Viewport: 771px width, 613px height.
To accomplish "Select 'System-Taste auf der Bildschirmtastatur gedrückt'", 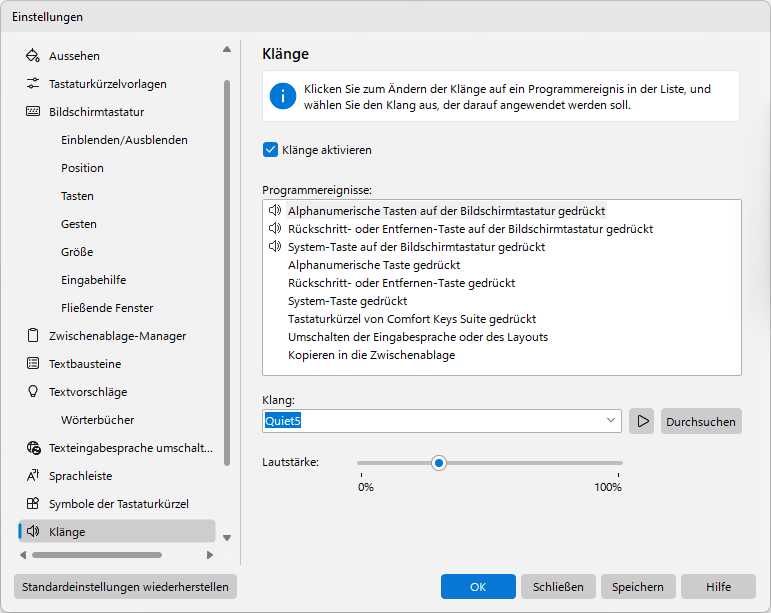I will click(x=416, y=247).
